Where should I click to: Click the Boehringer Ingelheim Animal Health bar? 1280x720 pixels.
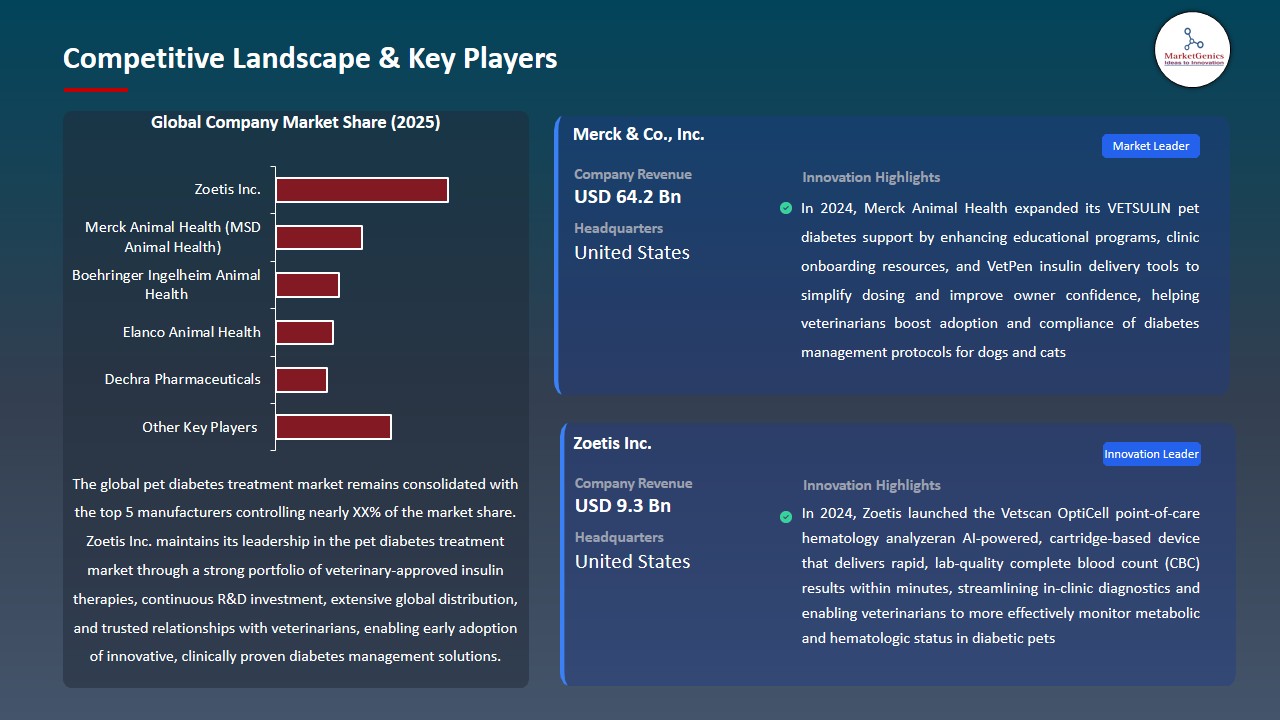(x=308, y=285)
